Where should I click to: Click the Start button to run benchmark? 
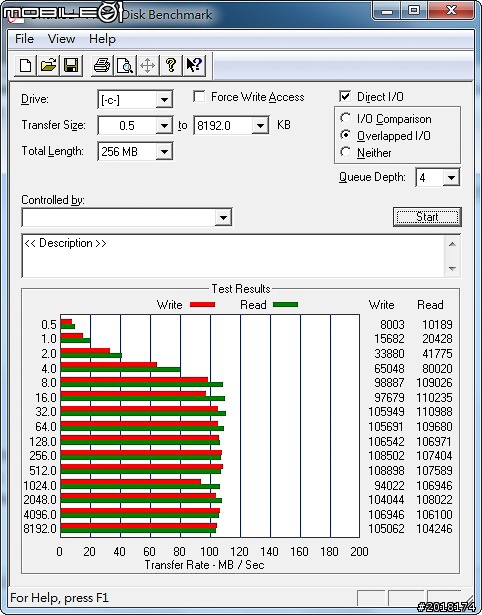coord(427,217)
